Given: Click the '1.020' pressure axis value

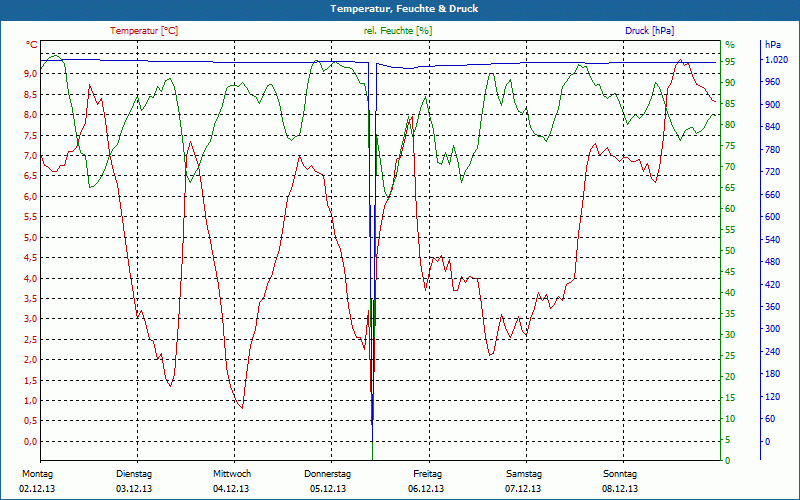Looking at the screenshot, I should click(776, 60).
